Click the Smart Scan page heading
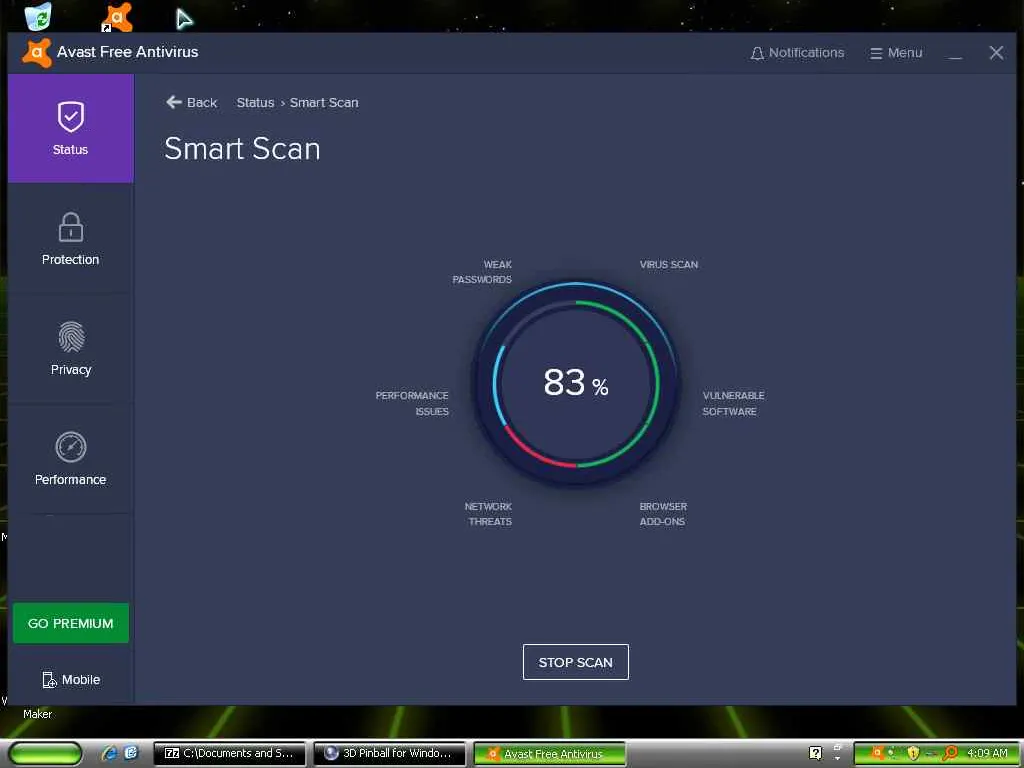1024x768 pixels. (242, 149)
